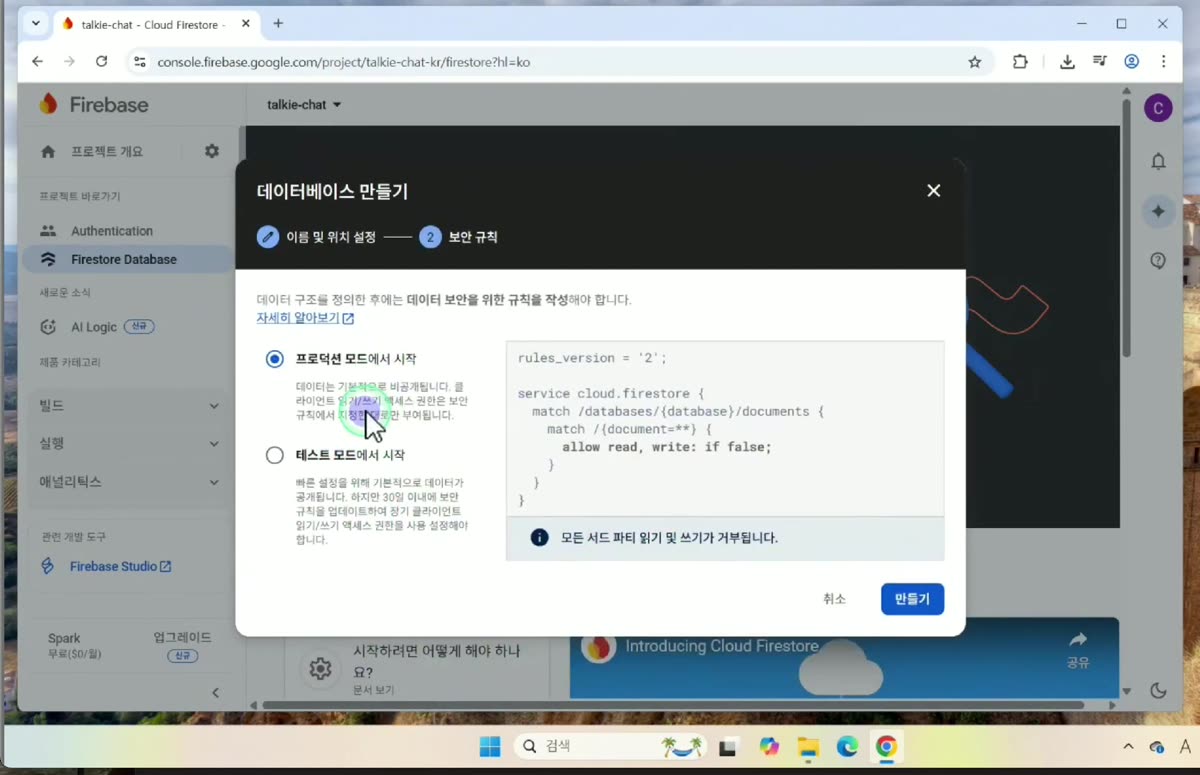Viewport: 1200px width, 775px height.
Task: Open the browser extensions puzzle icon
Action: [x=1020, y=61]
